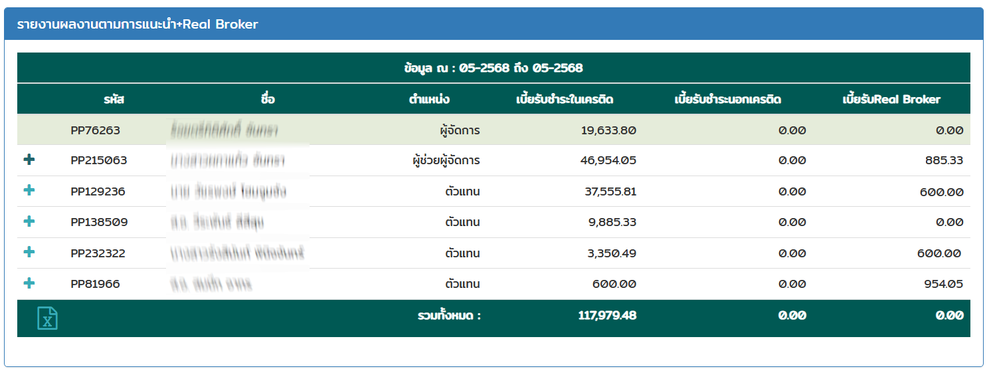Click the Excel export icon
989x371 pixels.
pyautogui.click(x=47, y=318)
